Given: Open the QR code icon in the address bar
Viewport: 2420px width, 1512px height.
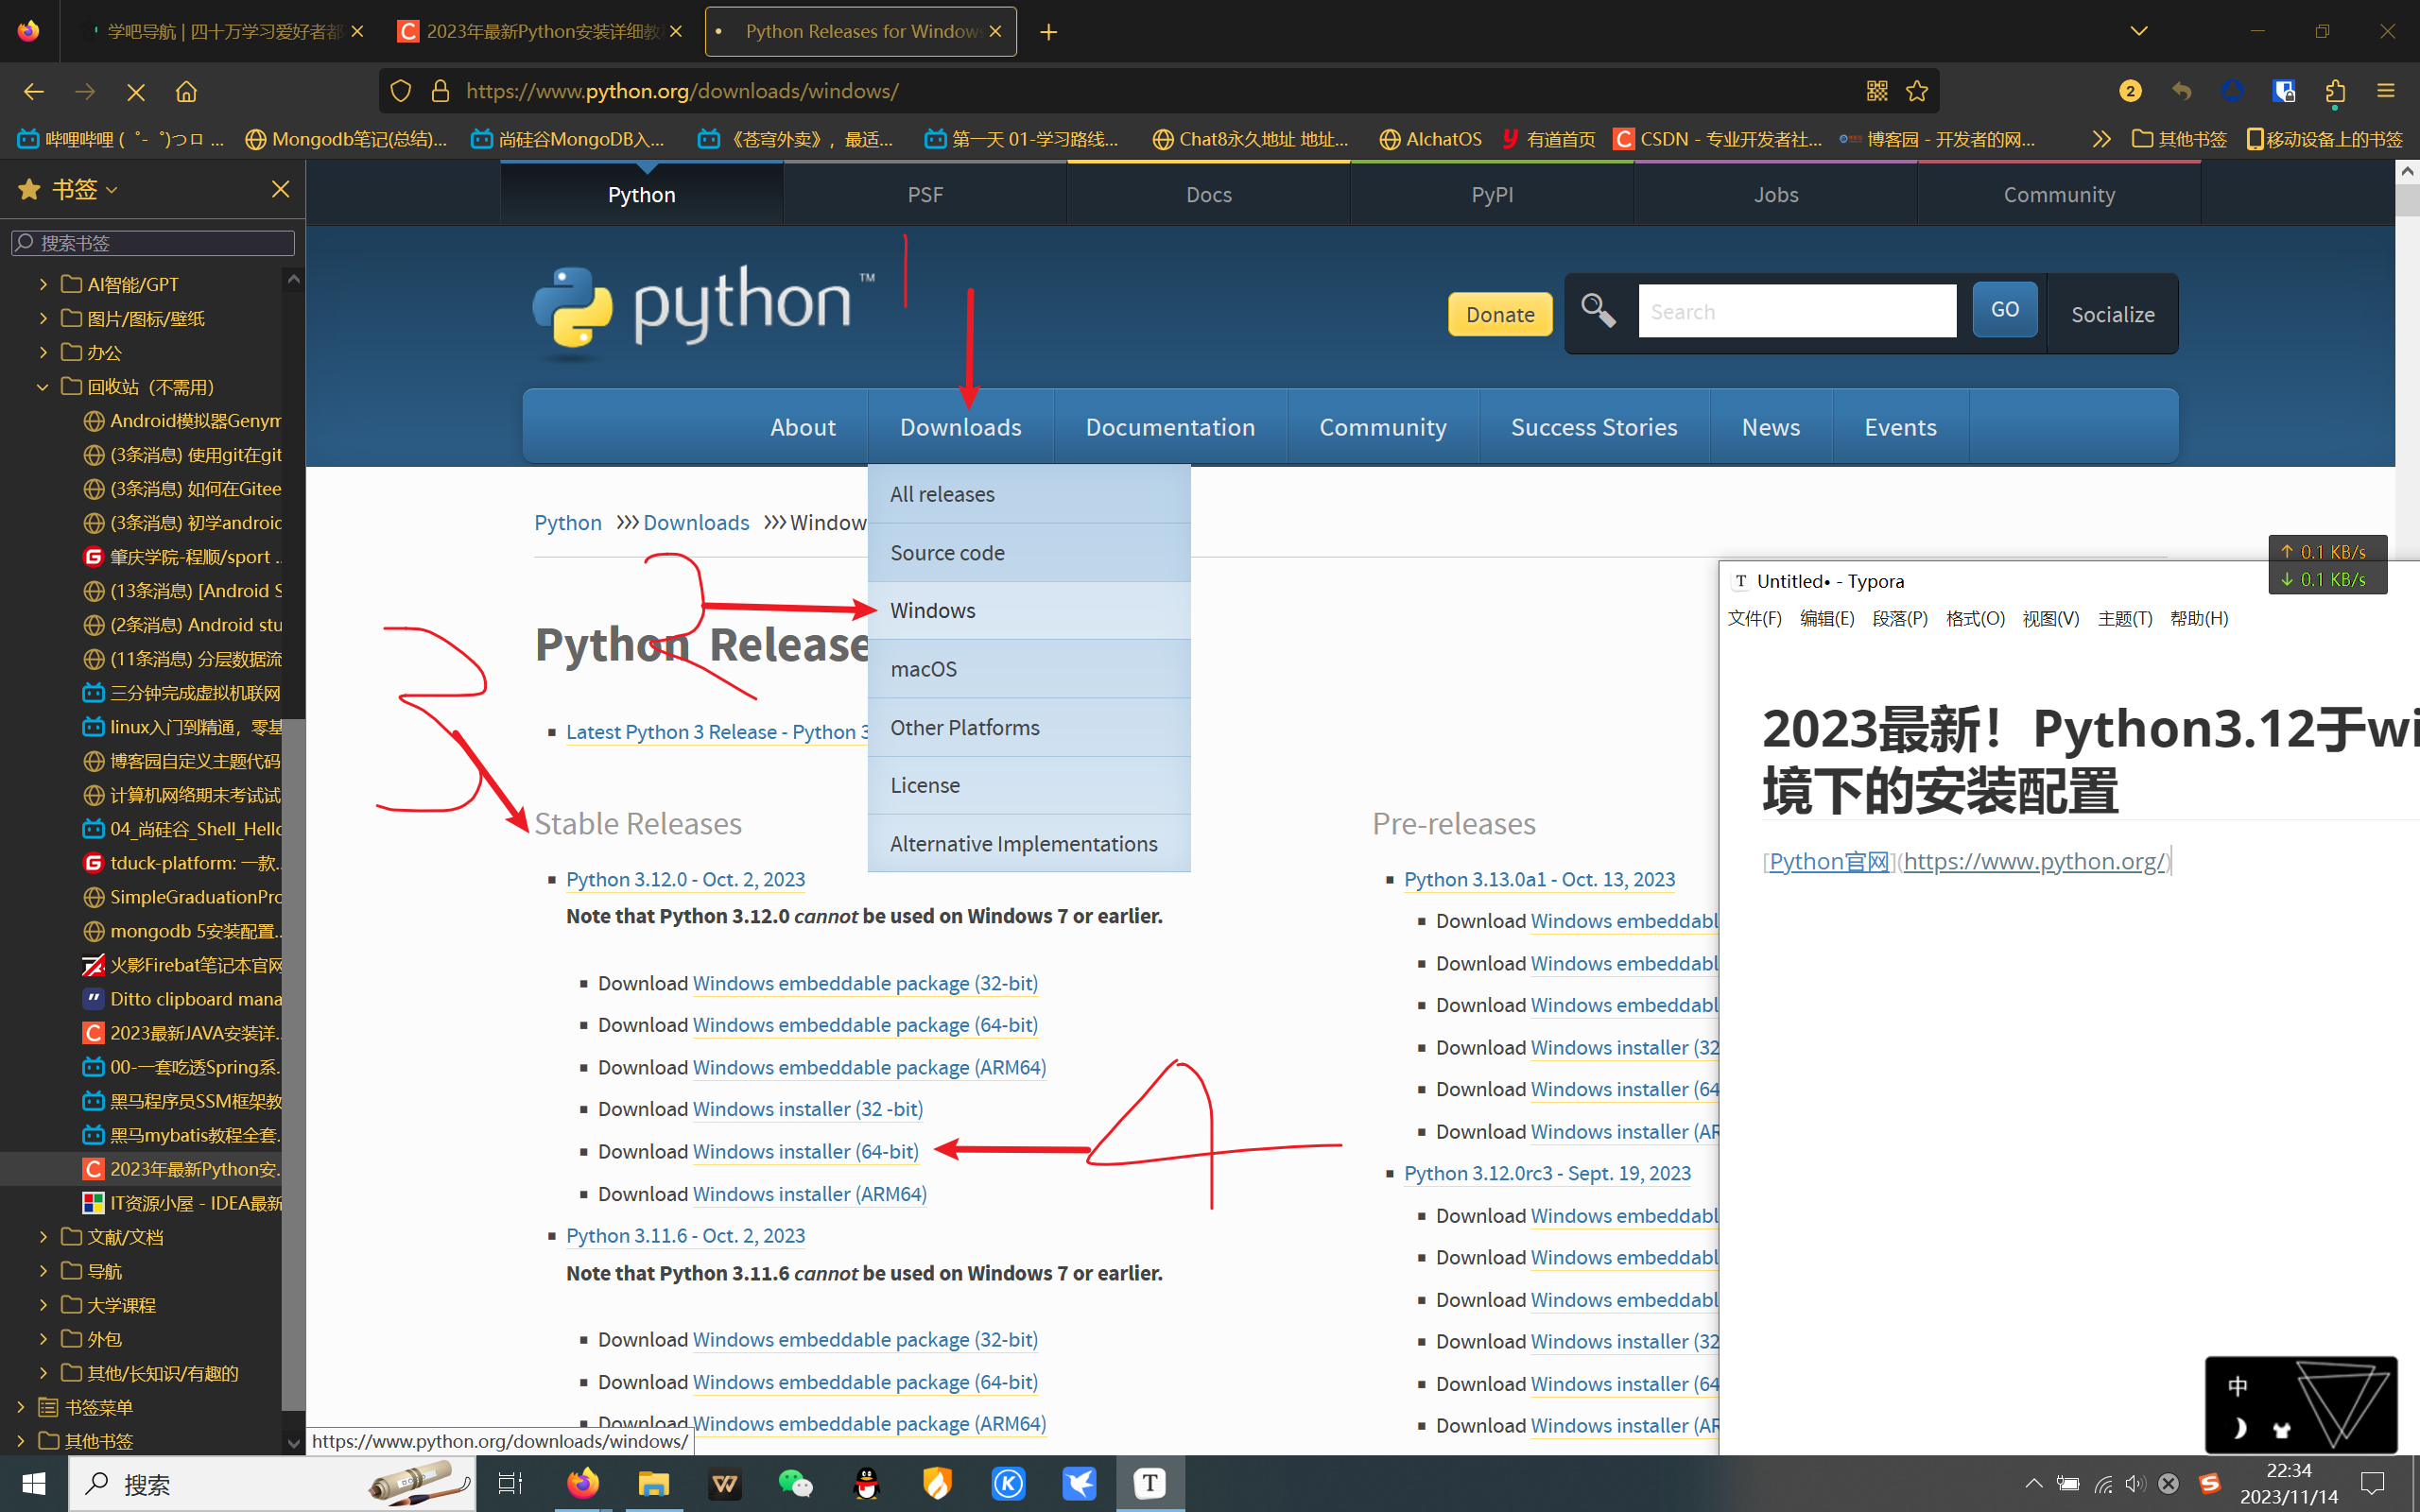Looking at the screenshot, I should pyautogui.click(x=1876, y=92).
